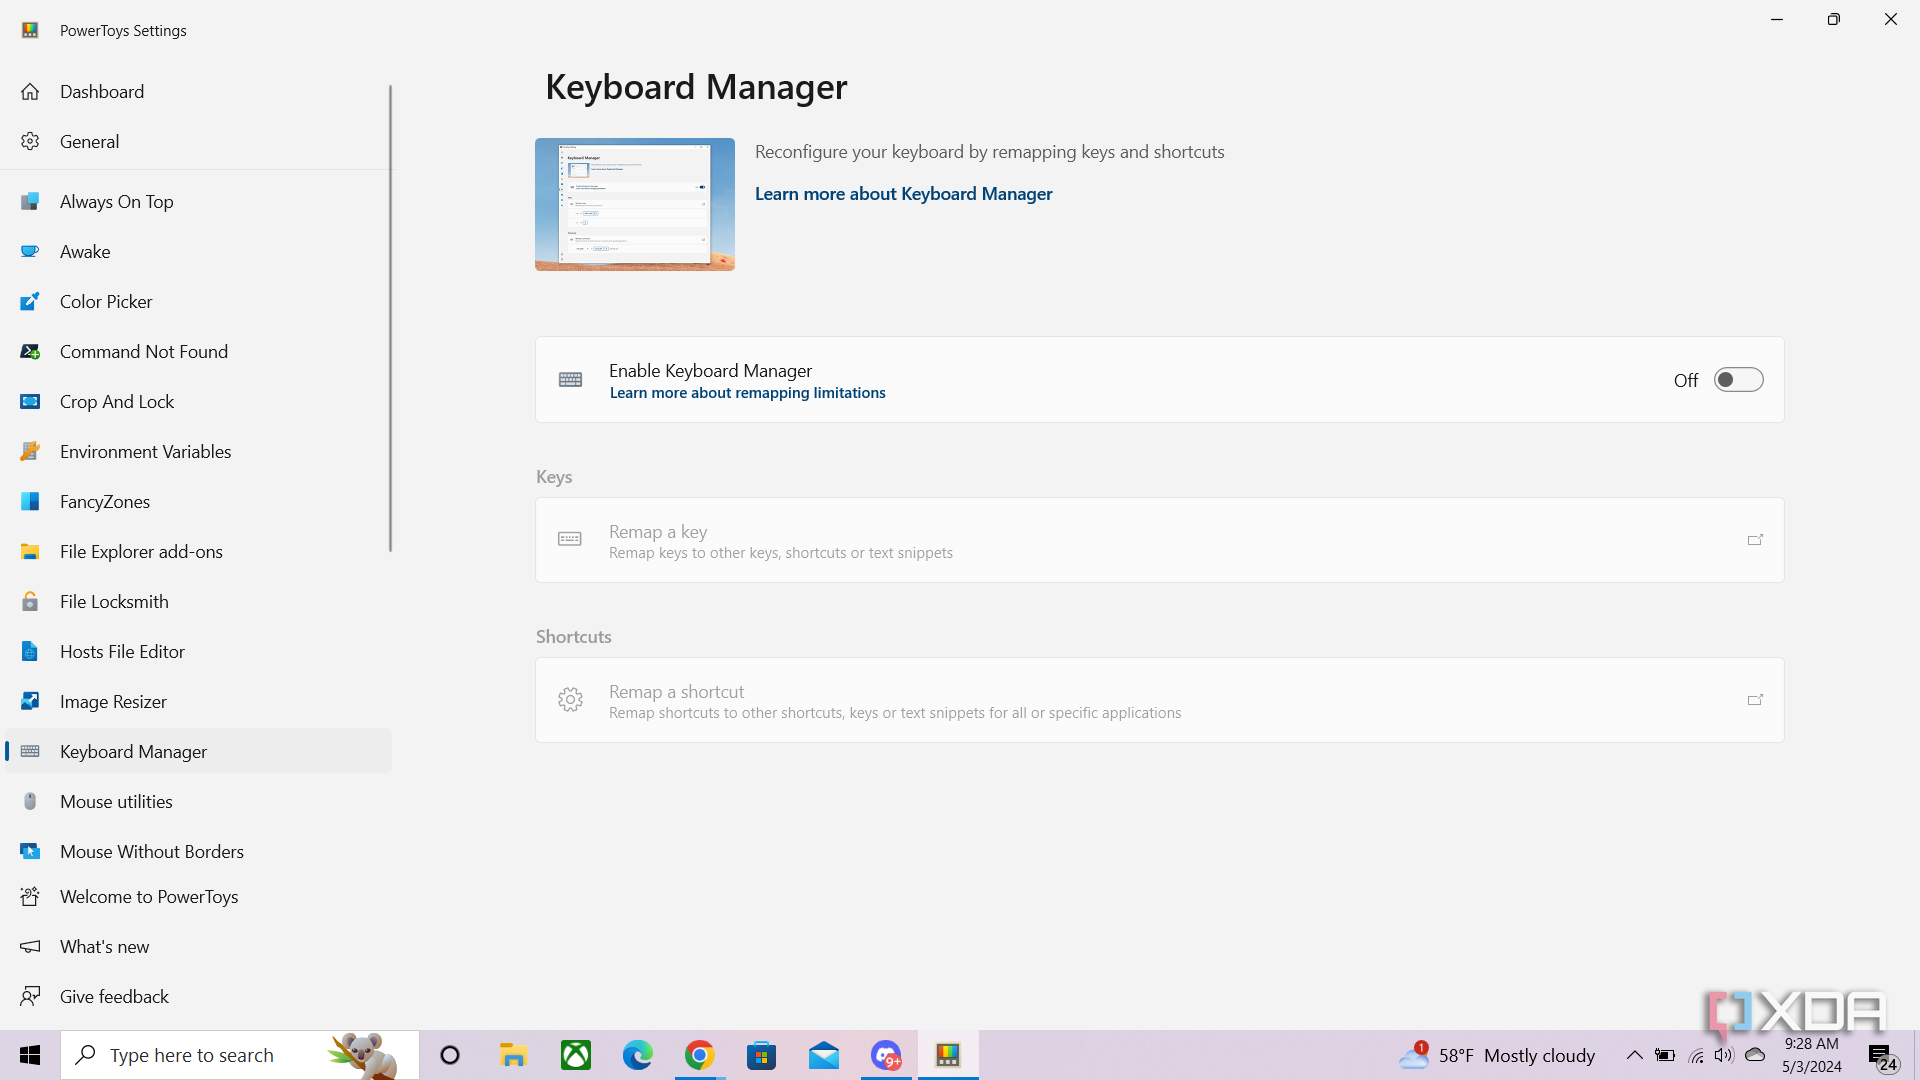1920x1080 pixels.
Task: Click the Mouse Without Borders icon
Action: (x=30, y=851)
